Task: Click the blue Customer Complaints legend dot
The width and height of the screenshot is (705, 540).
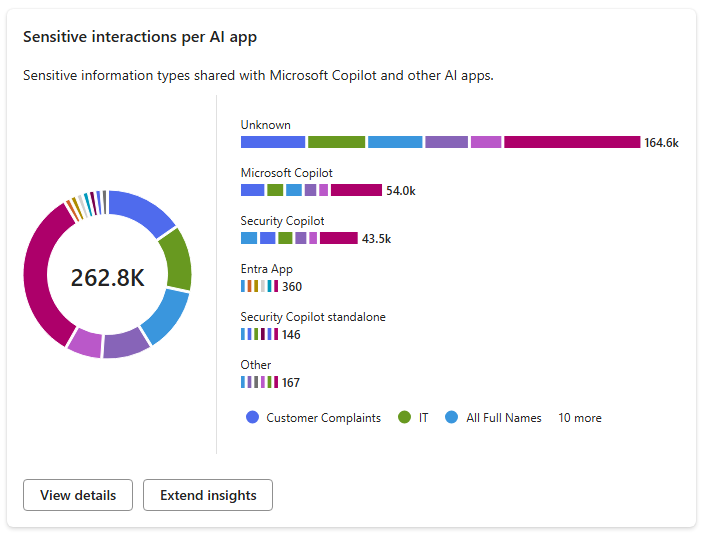Action: [x=252, y=418]
